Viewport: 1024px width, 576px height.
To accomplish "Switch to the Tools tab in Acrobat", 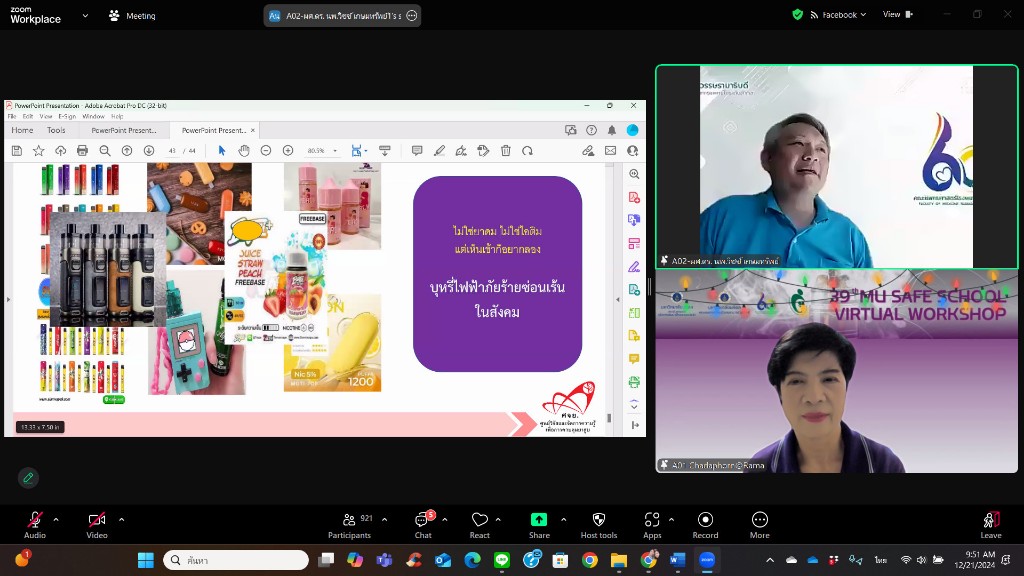I will (56, 131).
